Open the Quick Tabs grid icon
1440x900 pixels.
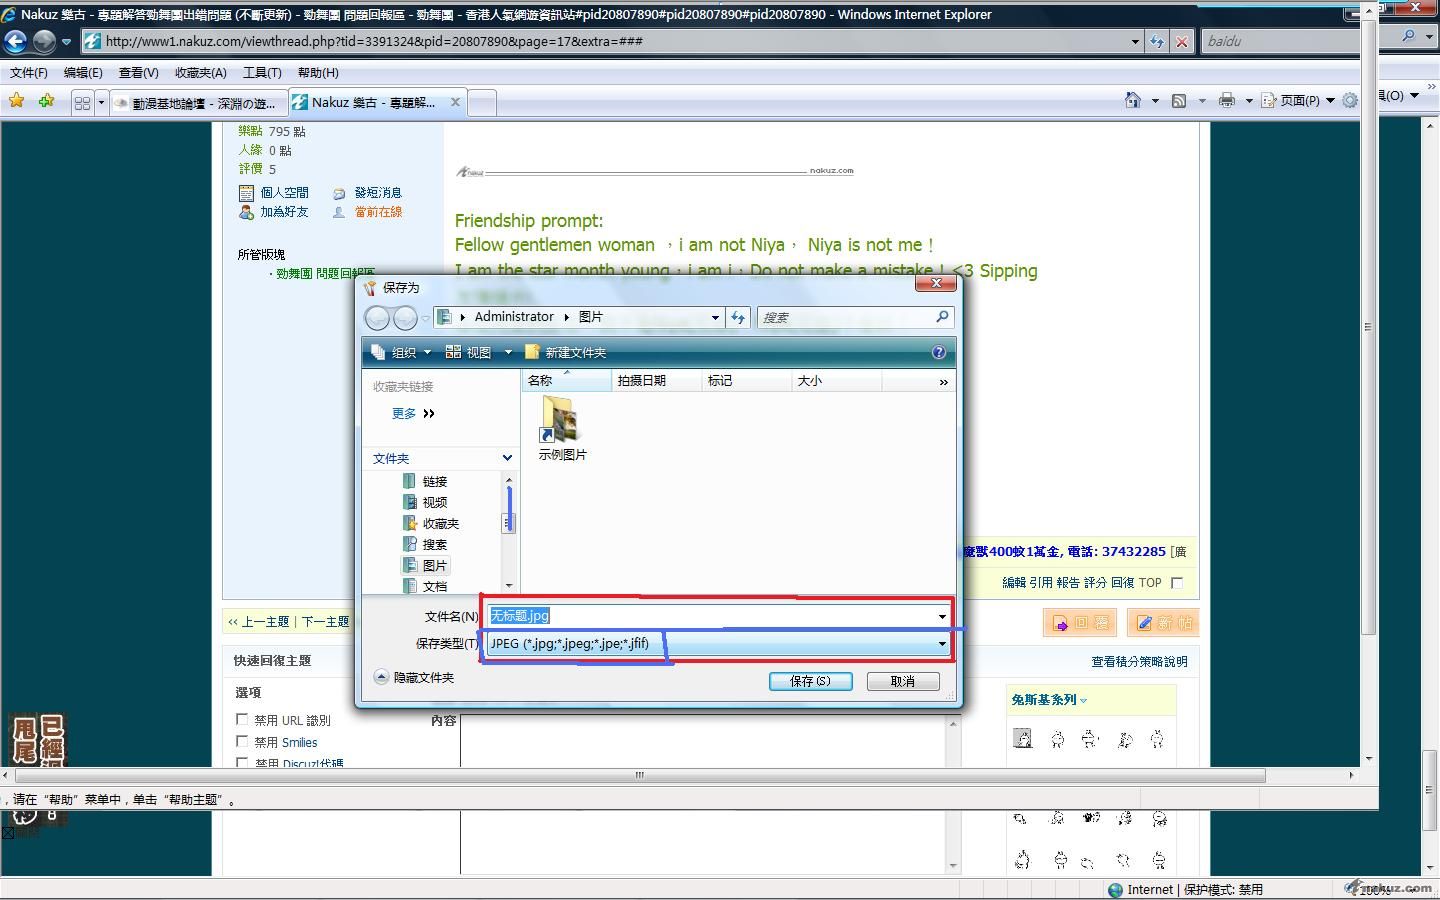(x=82, y=102)
